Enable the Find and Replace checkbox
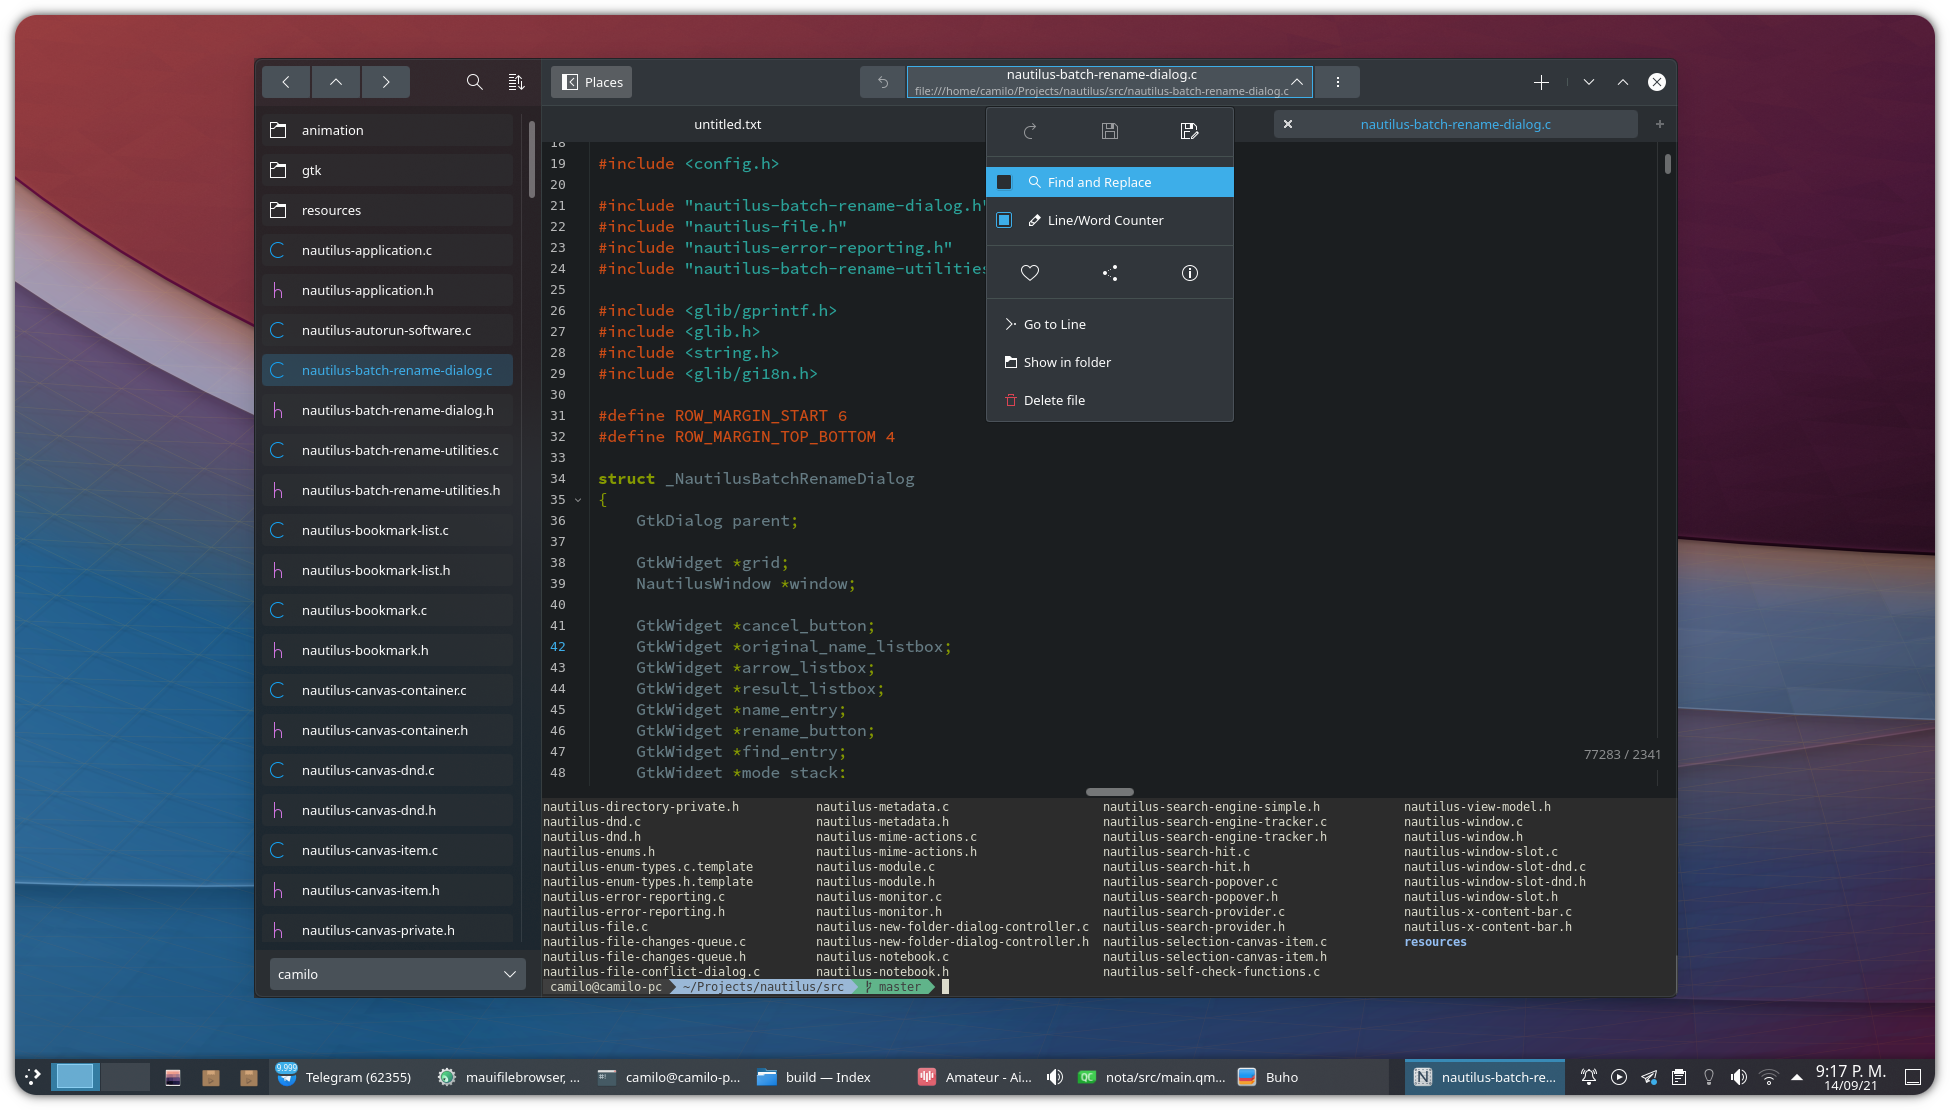 (x=1005, y=182)
